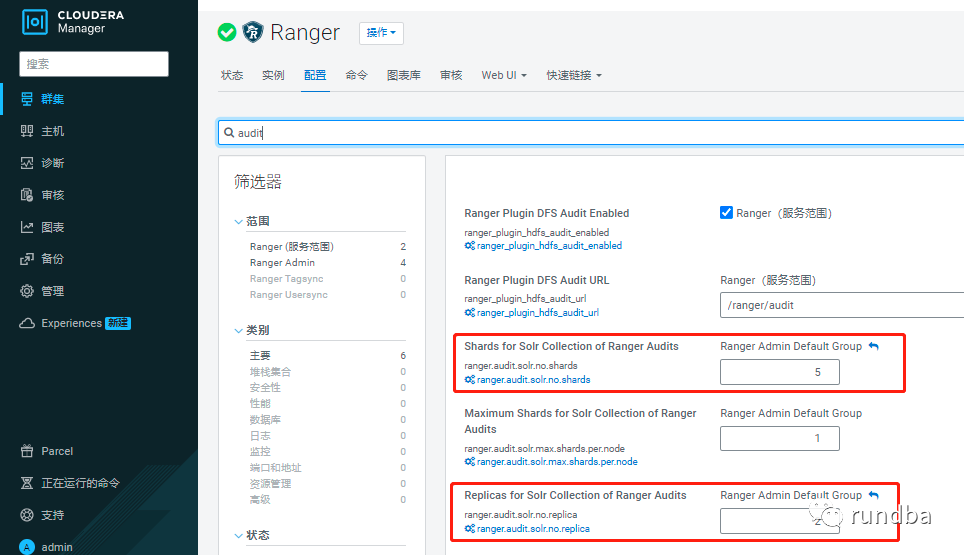Click the Cloudera Manager logo icon
This screenshot has width=964, height=555.
(x=34, y=22)
